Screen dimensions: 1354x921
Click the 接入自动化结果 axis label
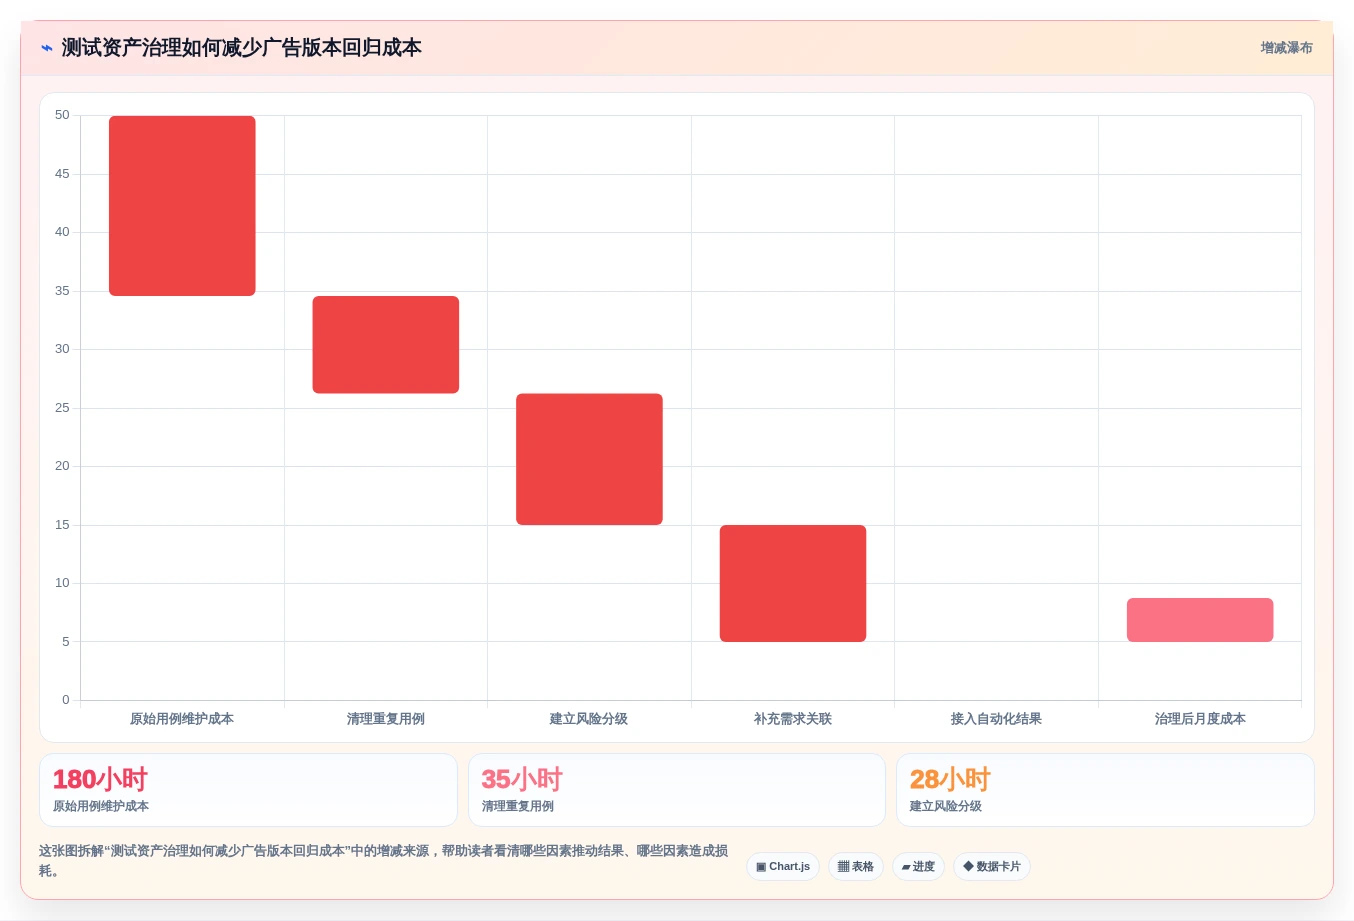click(x=996, y=719)
